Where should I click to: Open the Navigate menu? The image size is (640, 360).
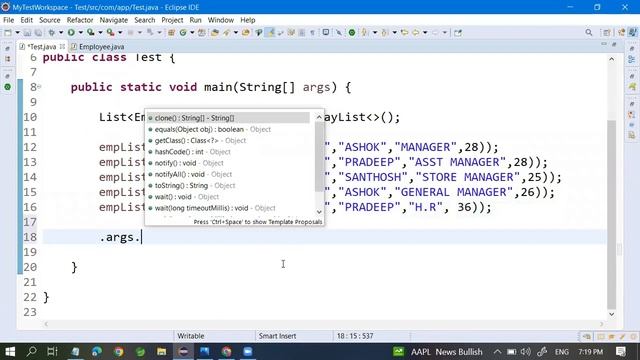click(x=113, y=20)
